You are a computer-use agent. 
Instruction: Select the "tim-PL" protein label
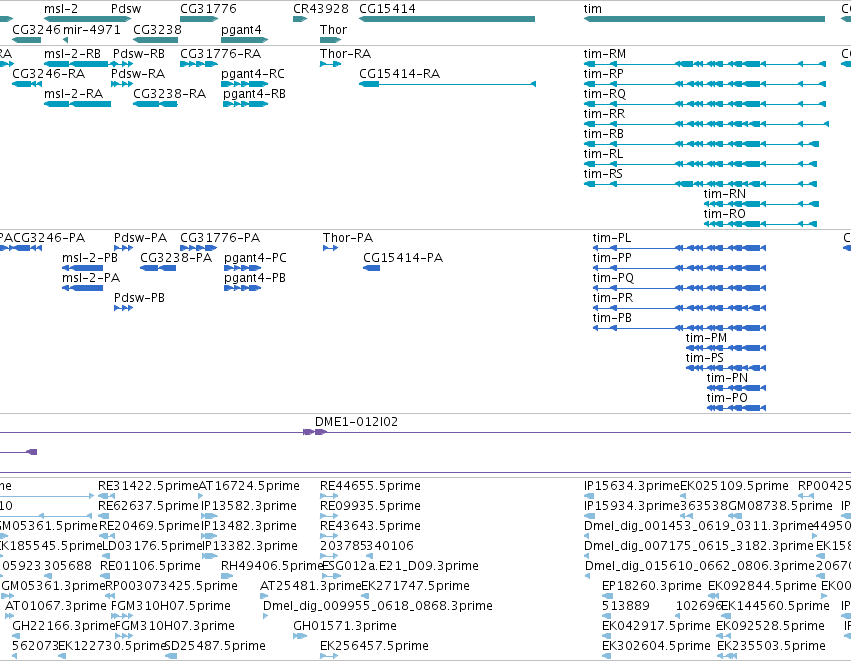point(612,238)
